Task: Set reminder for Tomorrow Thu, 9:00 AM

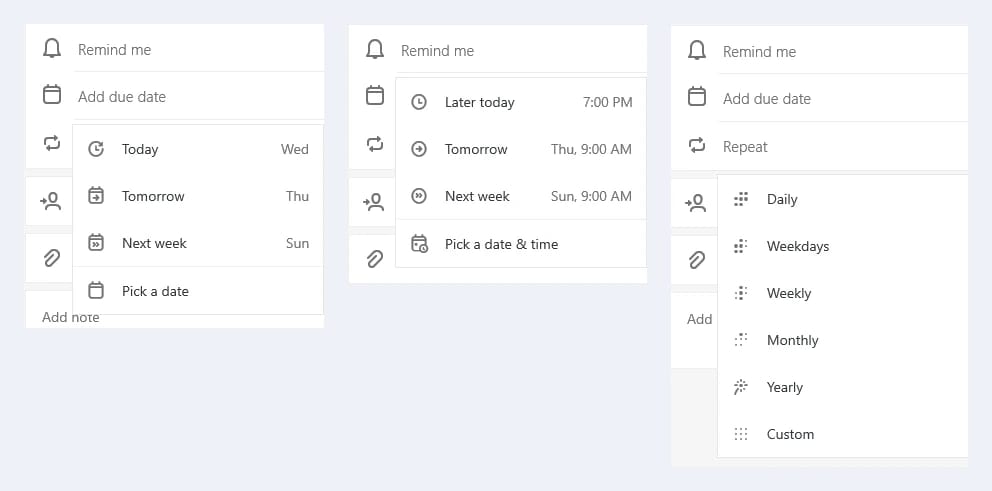Action: 521,149
